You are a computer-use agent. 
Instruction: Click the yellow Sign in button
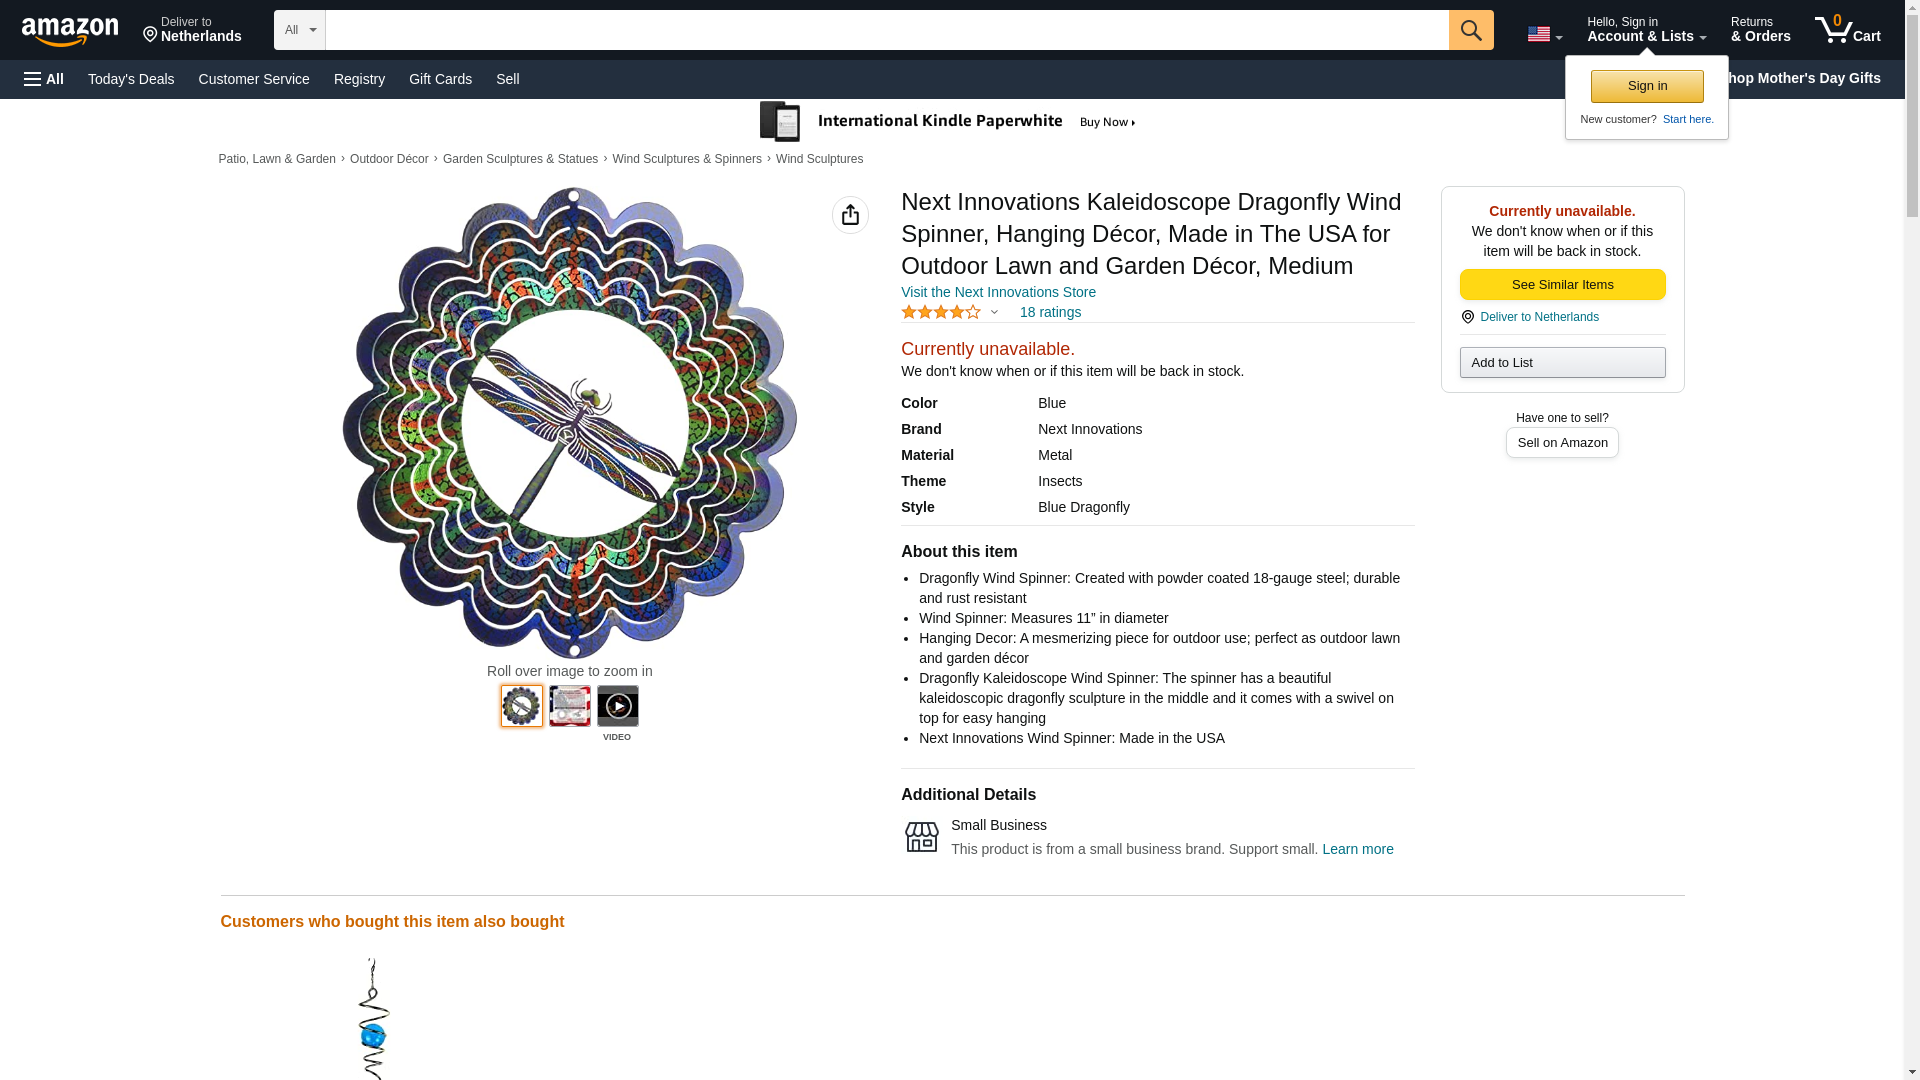1646,86
